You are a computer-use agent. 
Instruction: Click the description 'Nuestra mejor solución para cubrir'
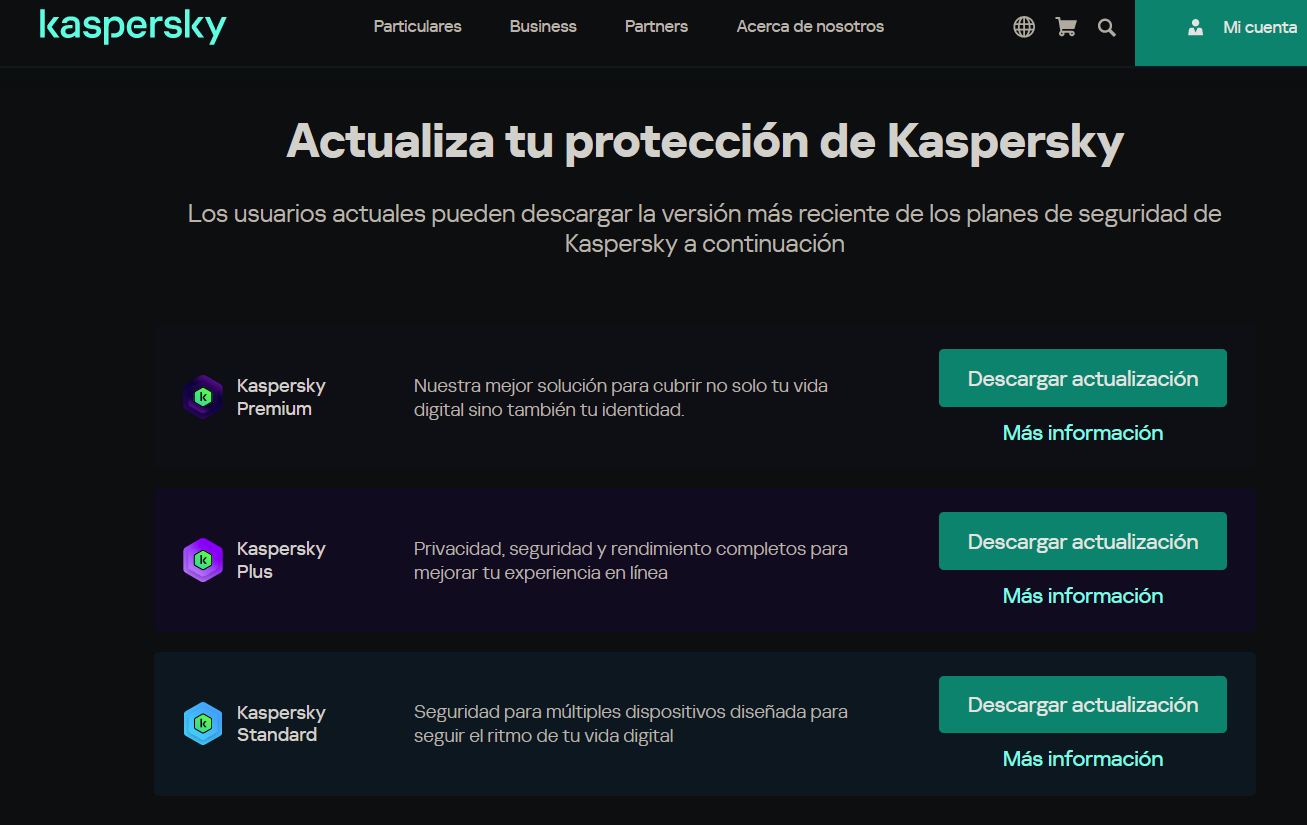pyautogui.click(x=621, y=397)
